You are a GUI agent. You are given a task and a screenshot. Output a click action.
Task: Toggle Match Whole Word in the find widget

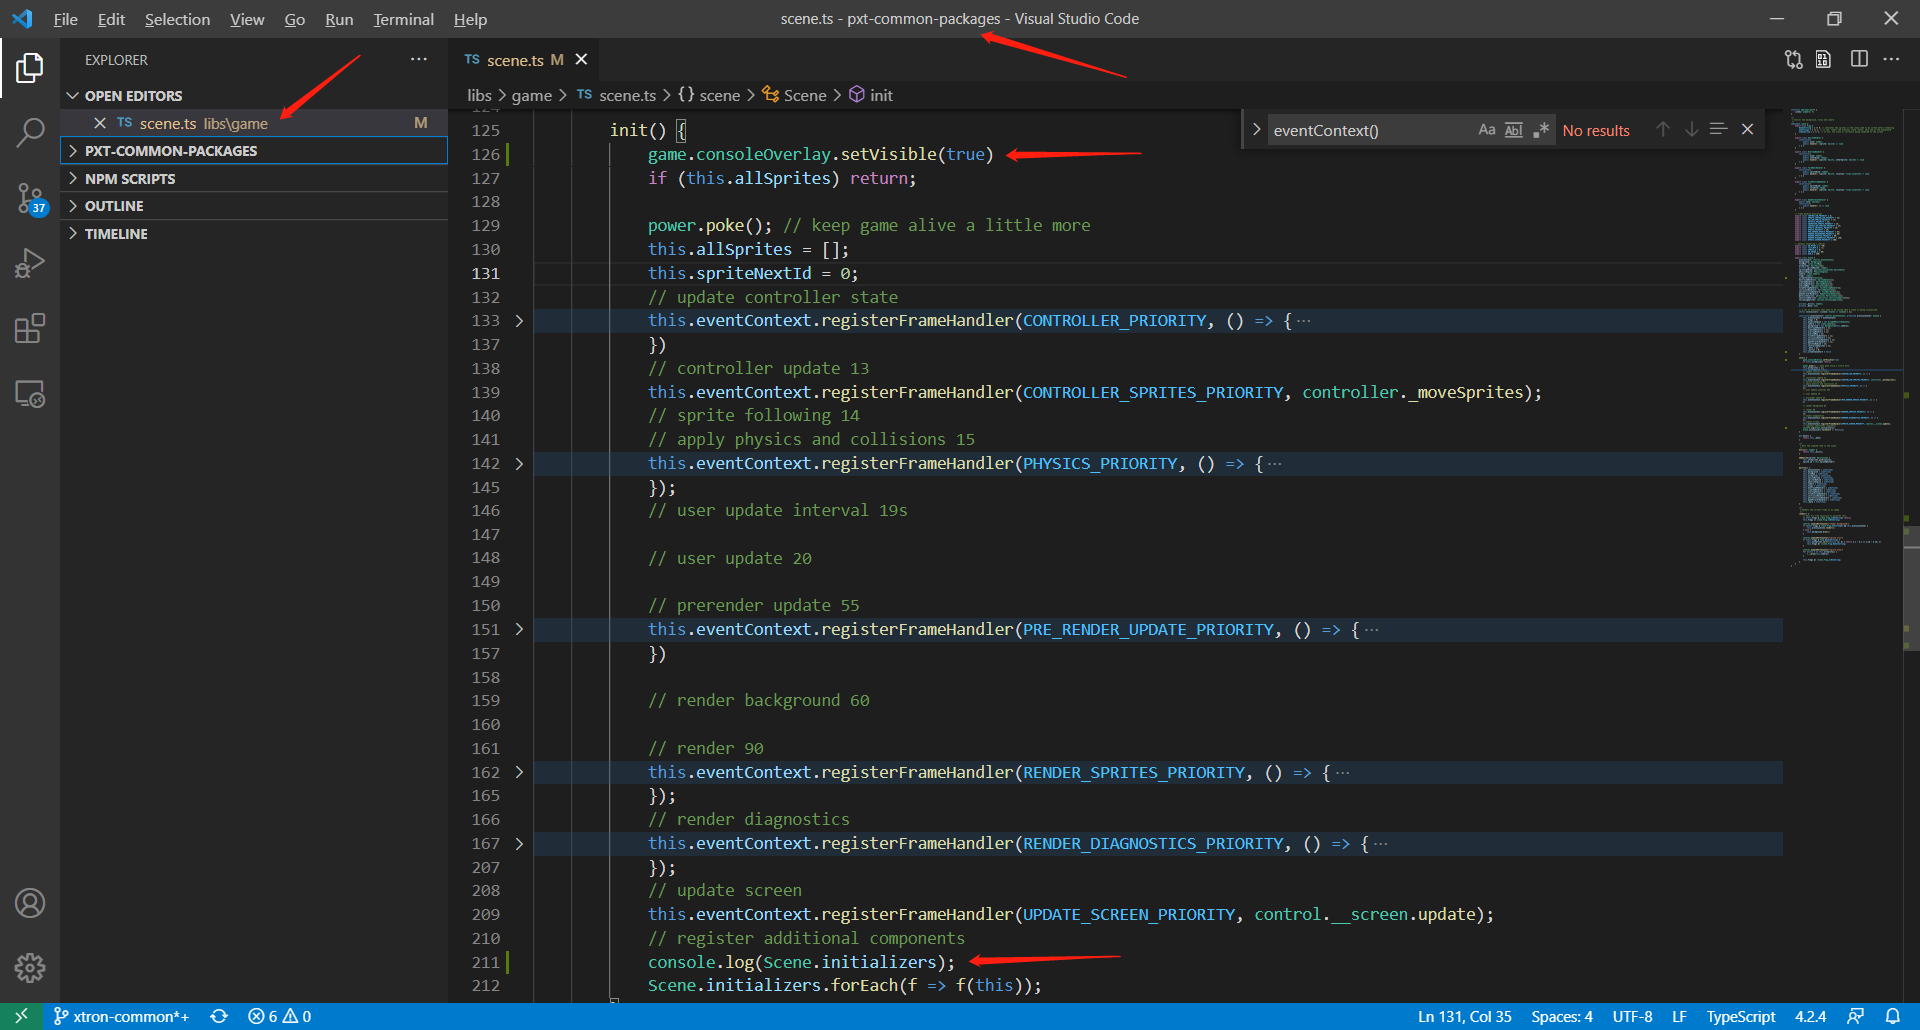(1513, 129)
